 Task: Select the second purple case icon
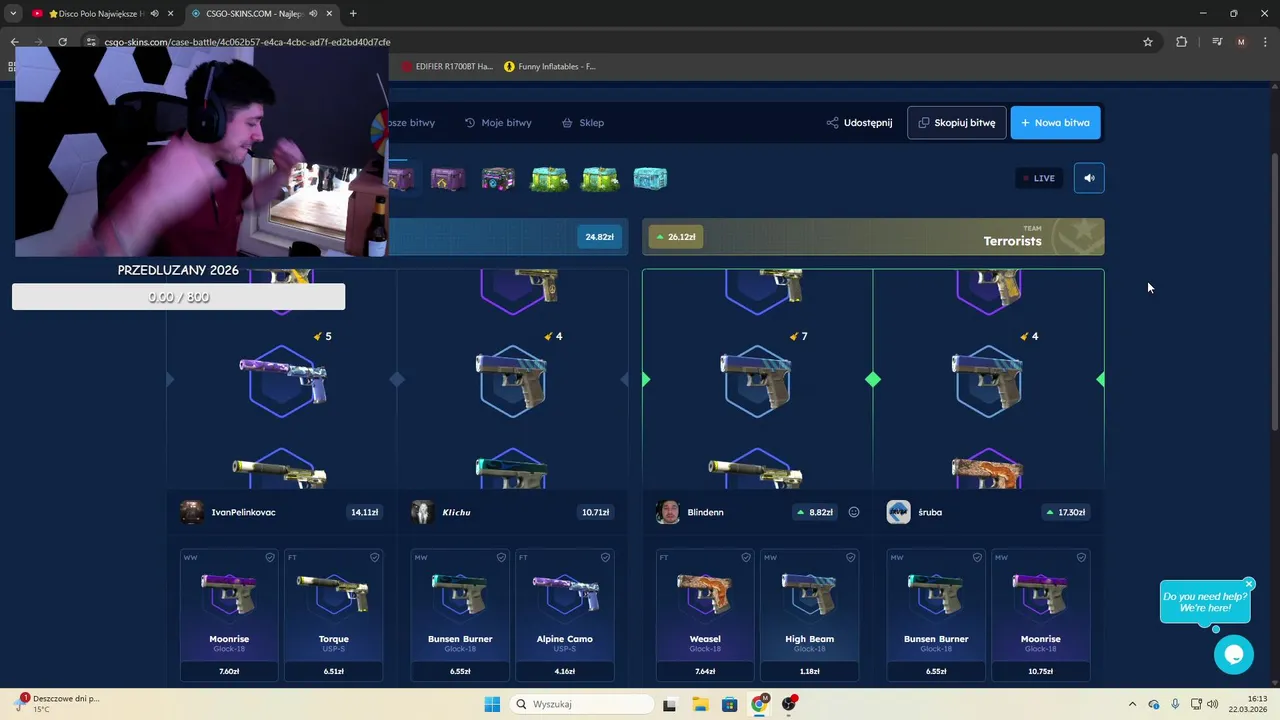pyautogui.click(x=447, y=179)
